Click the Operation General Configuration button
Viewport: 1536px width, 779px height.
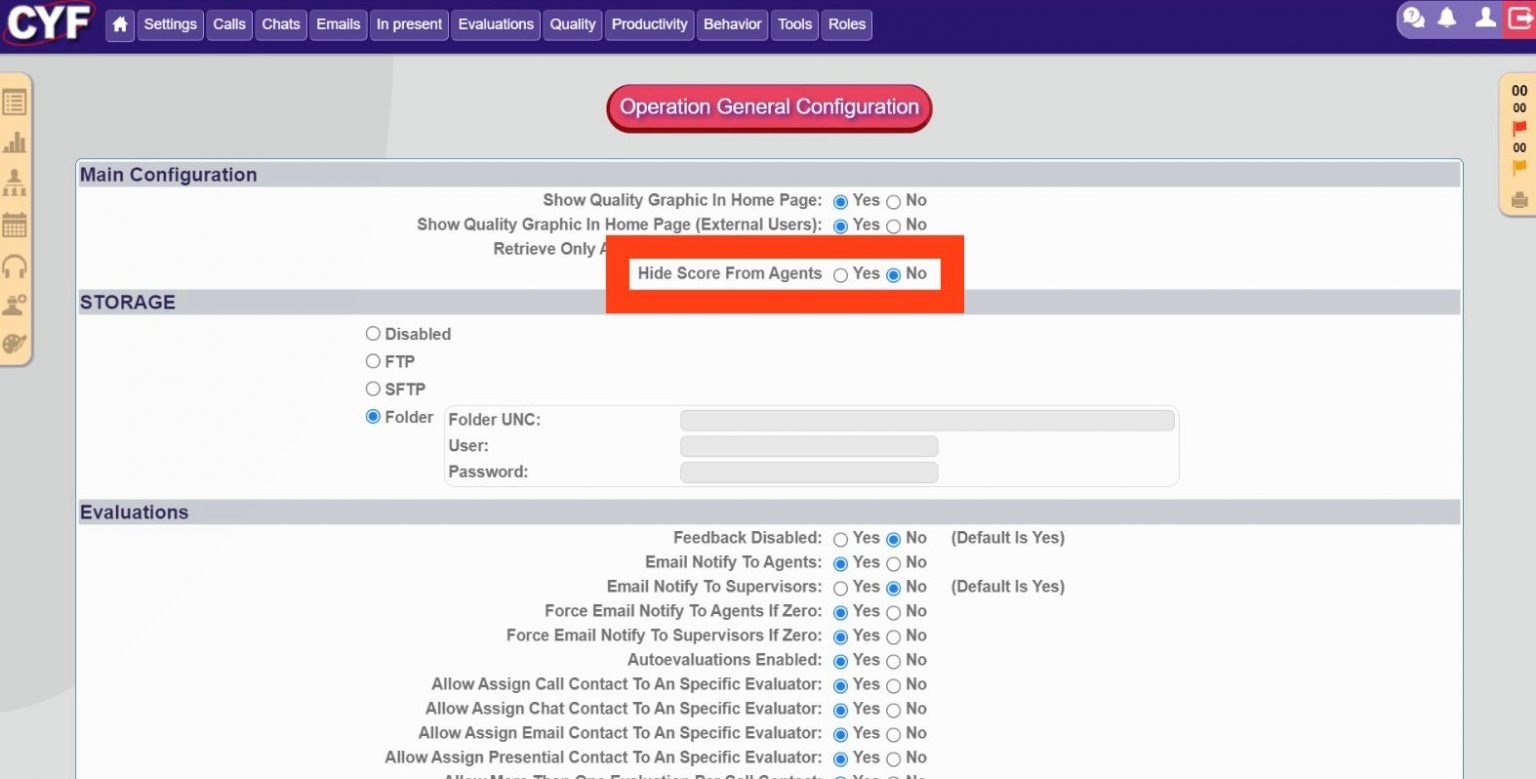[768, 107]
